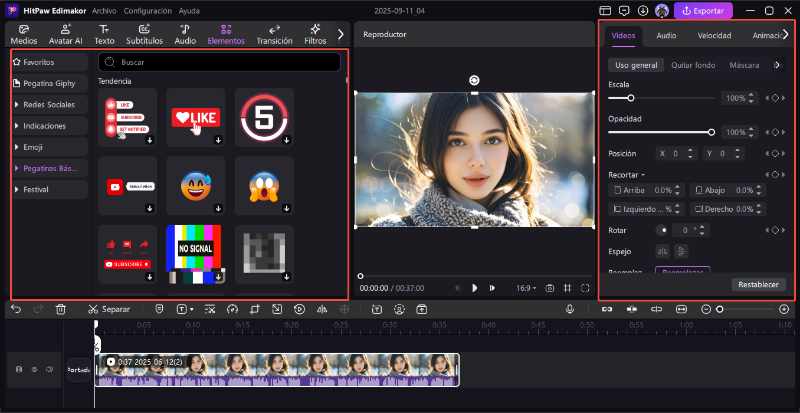Click the flip mirror icon in timeline toolbar
This screenshot has width=800, height=413.
(x=322, y=309)
